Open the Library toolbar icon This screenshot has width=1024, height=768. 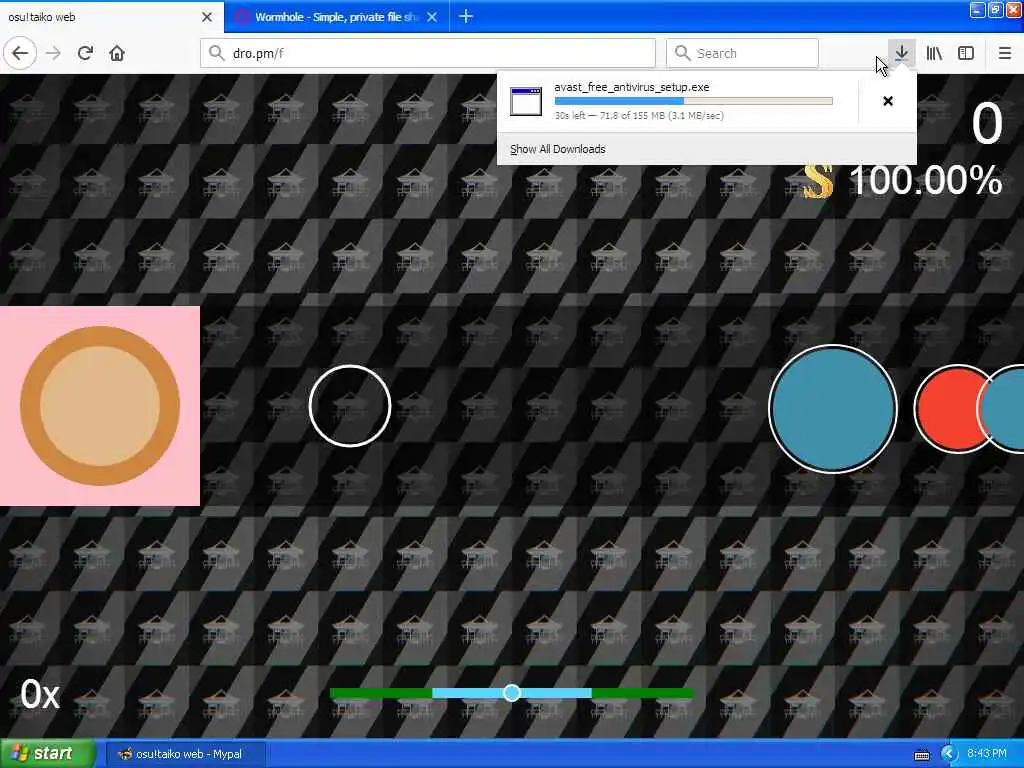[x=934, y=53]
